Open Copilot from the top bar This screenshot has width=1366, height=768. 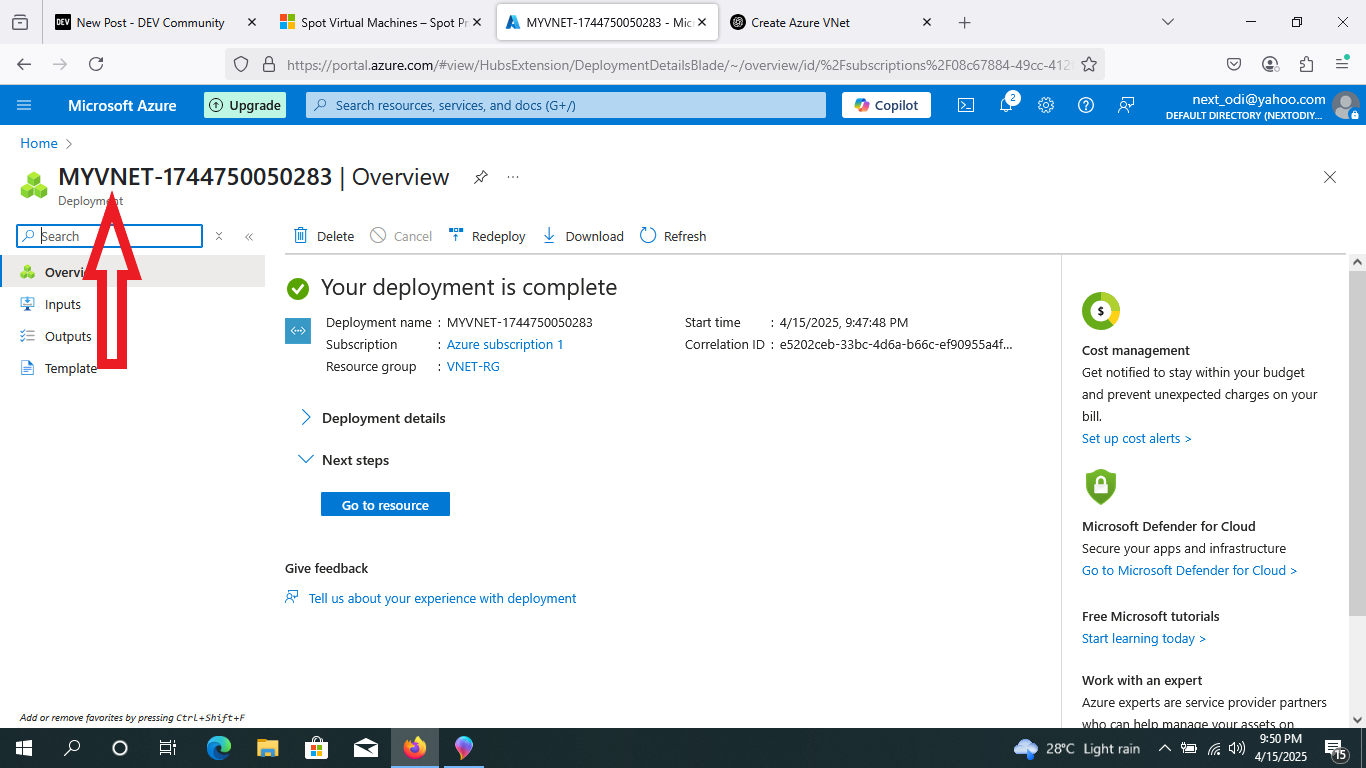[x=886, y=105]
